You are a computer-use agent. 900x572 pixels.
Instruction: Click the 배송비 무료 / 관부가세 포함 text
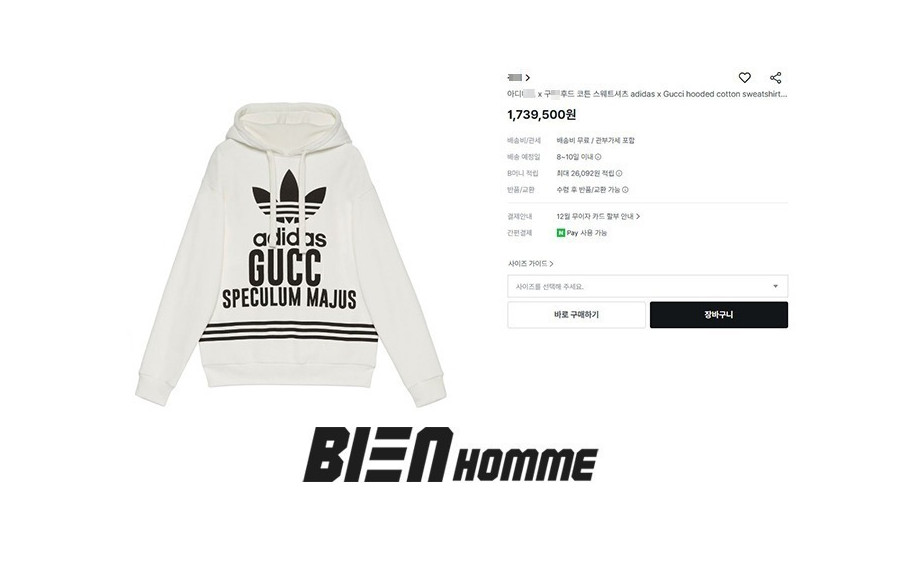pos(595,141)
